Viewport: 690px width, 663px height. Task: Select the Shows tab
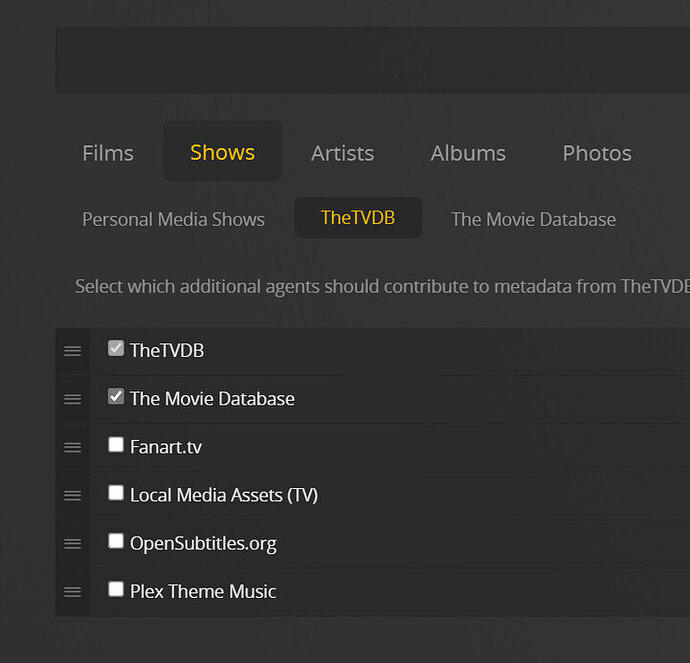(223, 151)
